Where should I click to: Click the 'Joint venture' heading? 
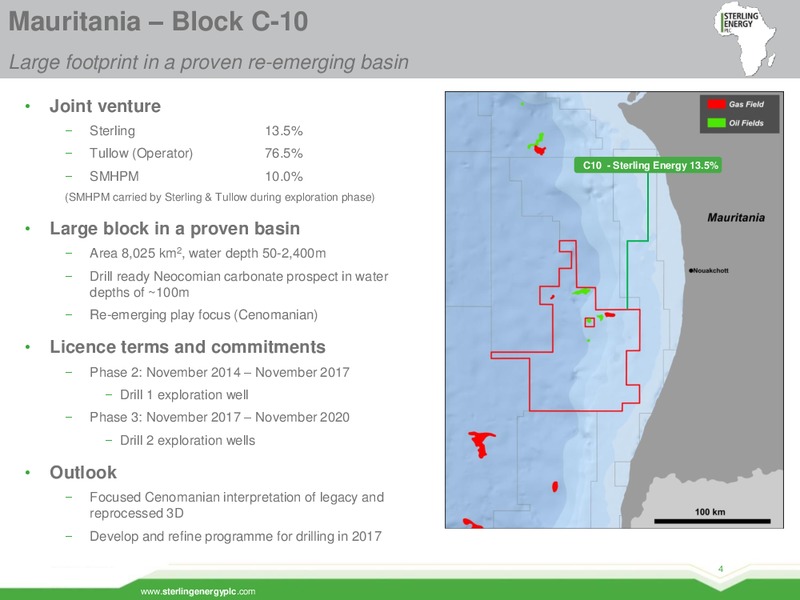click(x=105, y=106)
